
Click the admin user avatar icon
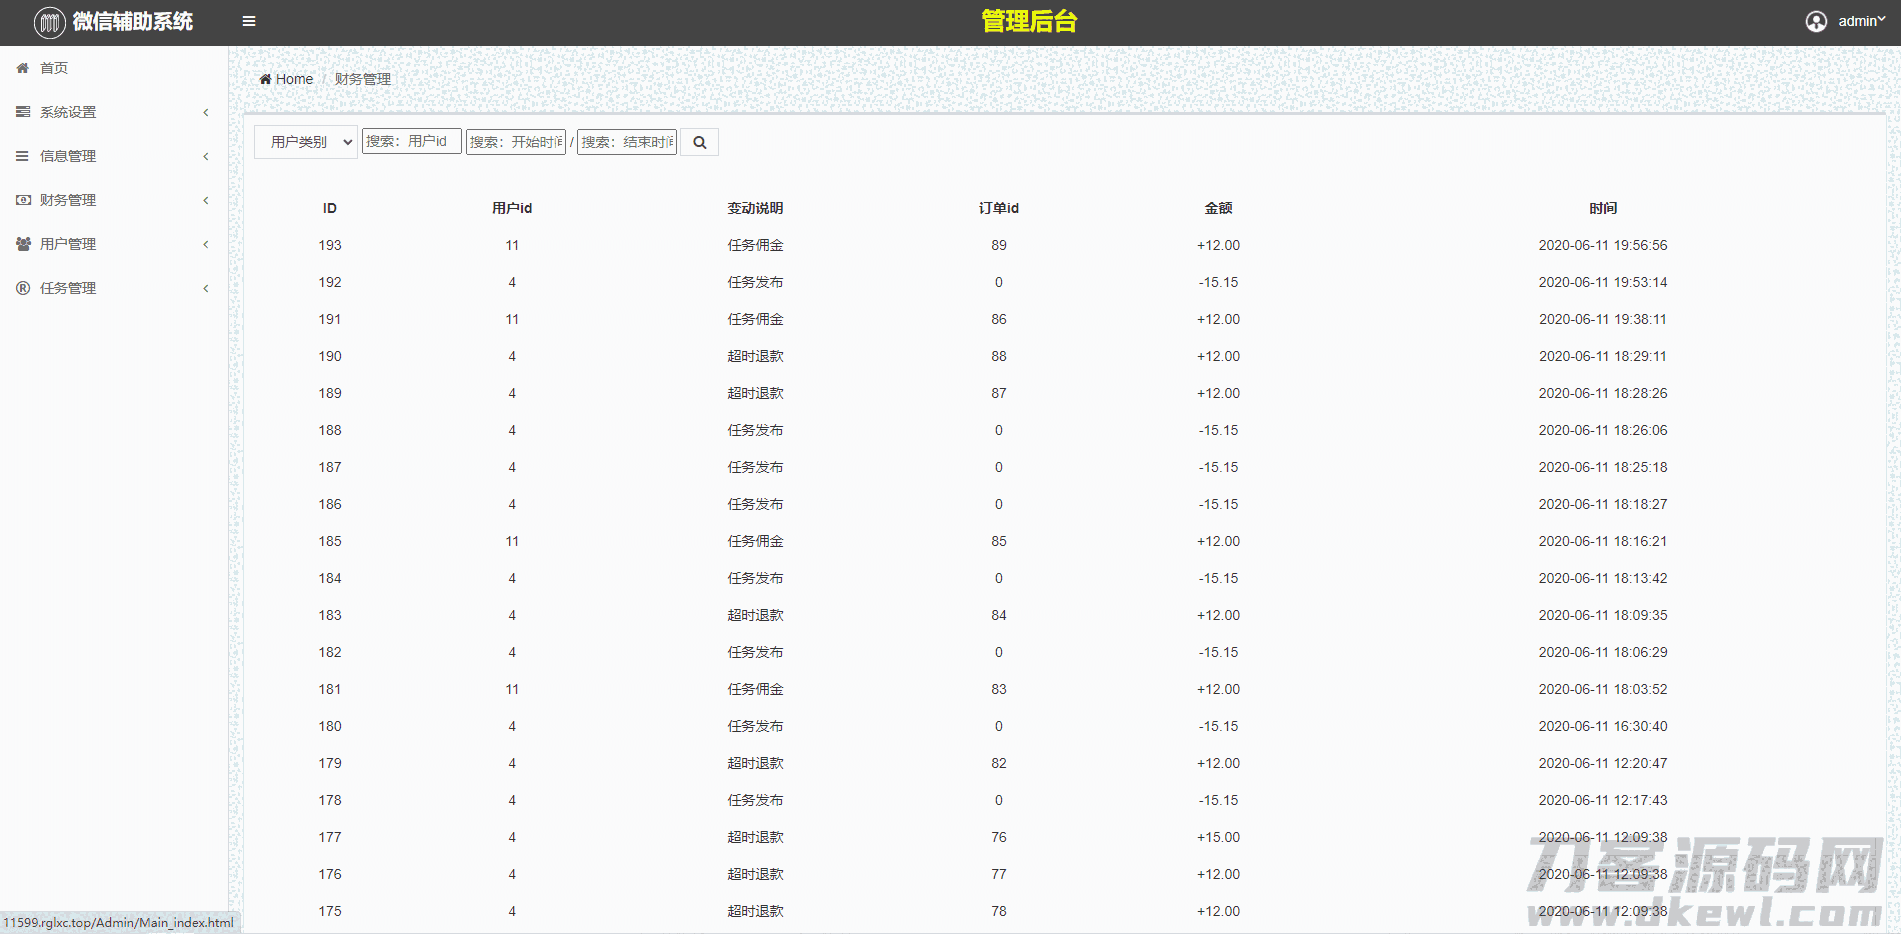[1816, 22]
